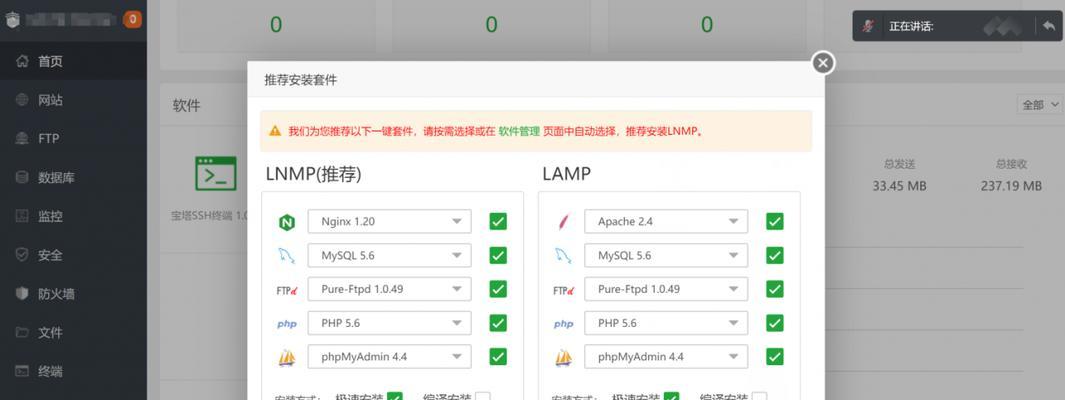
Task: Click the PHP logo icon in LNMP
Action: [x=287, y=324]
